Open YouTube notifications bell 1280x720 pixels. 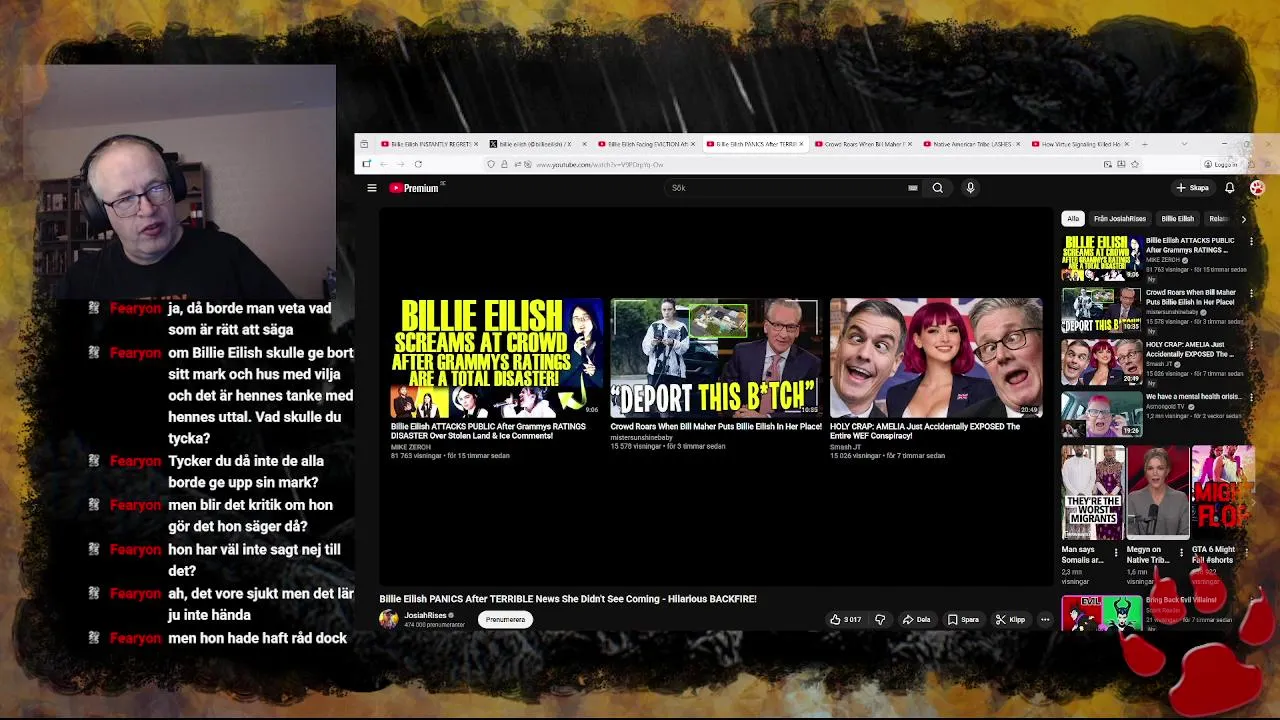tap(1230, 188)
